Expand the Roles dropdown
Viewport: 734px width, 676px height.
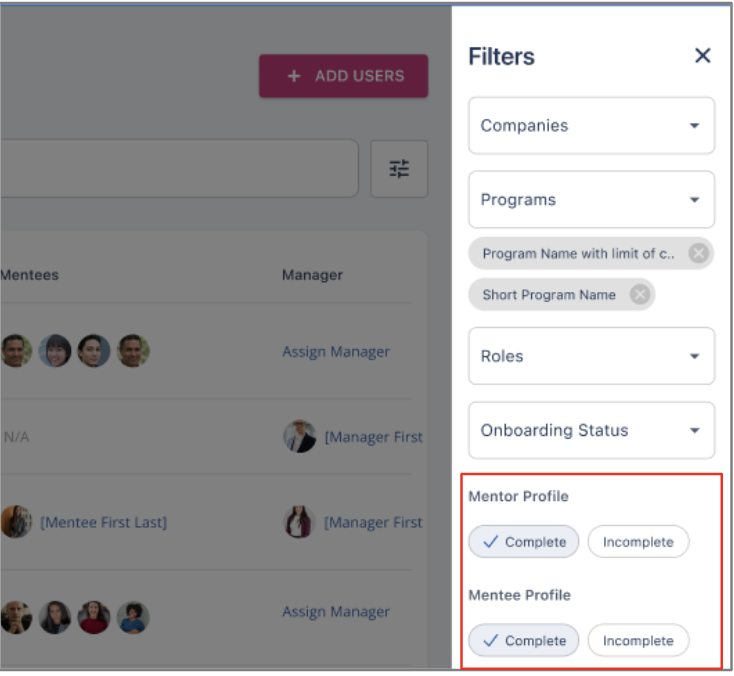(591, 356)
